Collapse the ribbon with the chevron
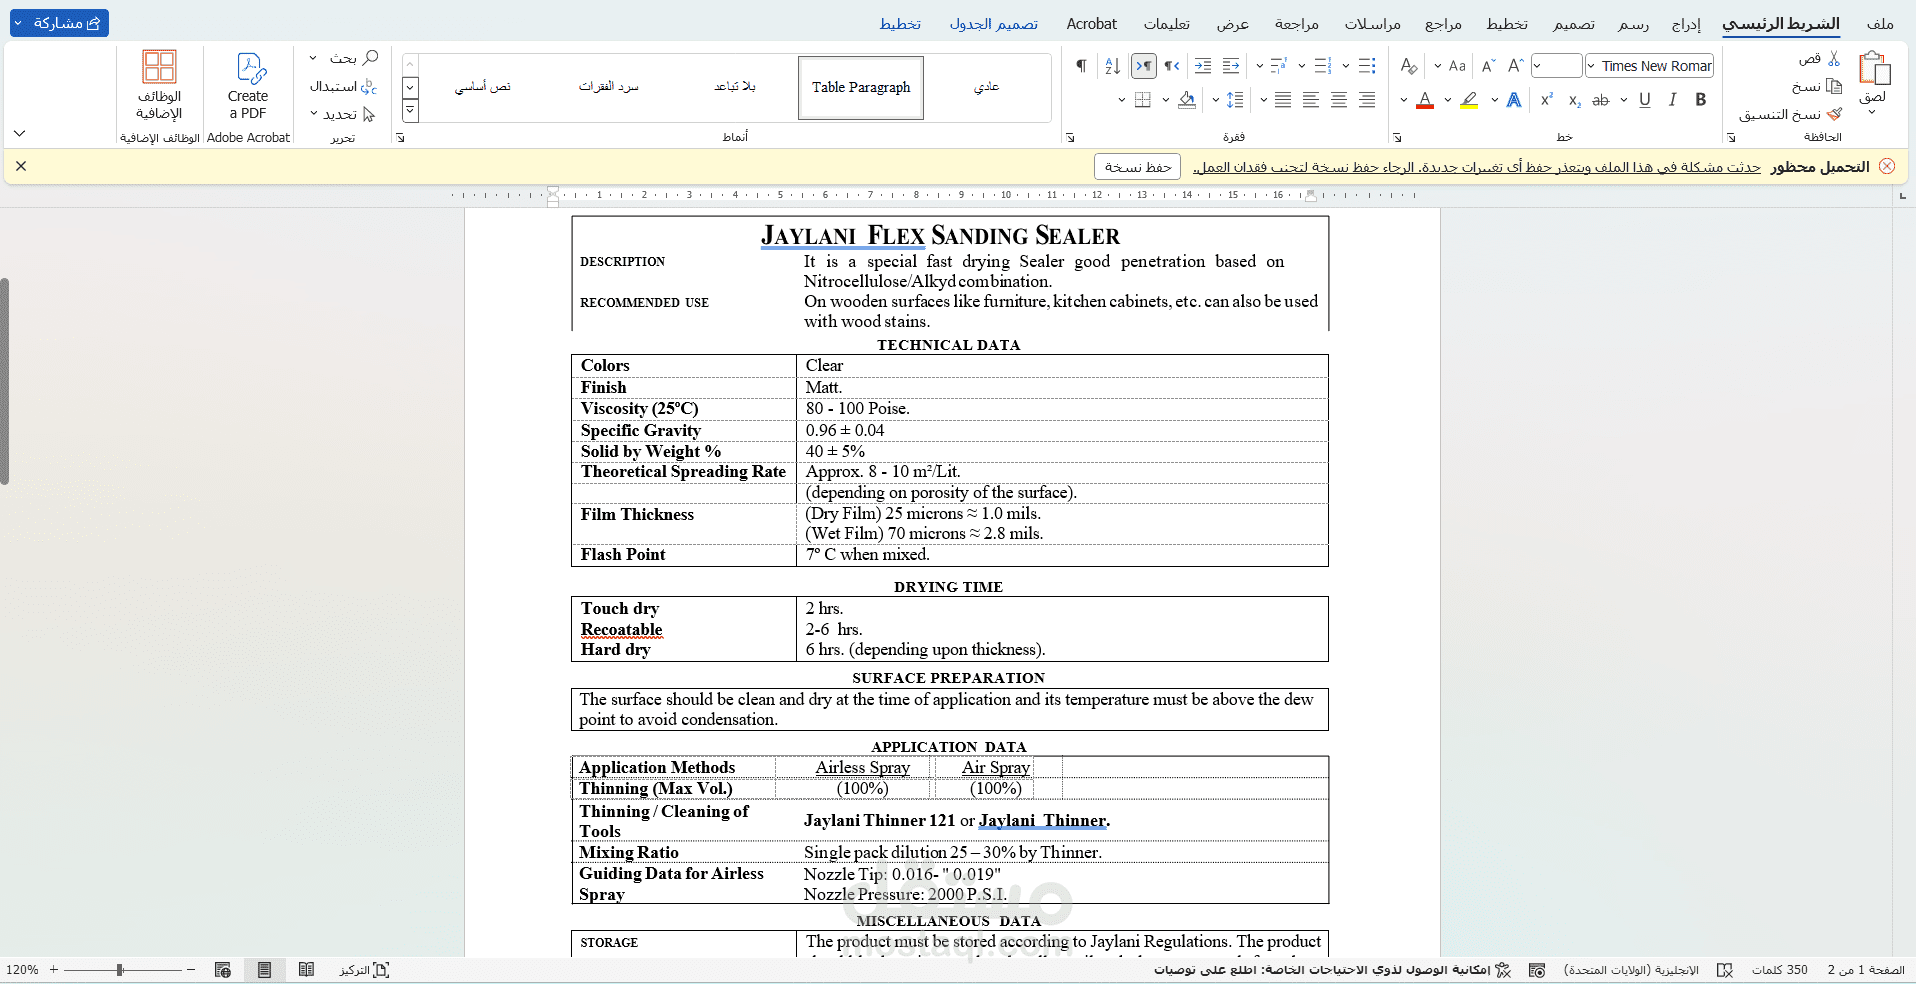Image resolution: width=1916 pixels, height=984 pixels. tap(19, 133)
